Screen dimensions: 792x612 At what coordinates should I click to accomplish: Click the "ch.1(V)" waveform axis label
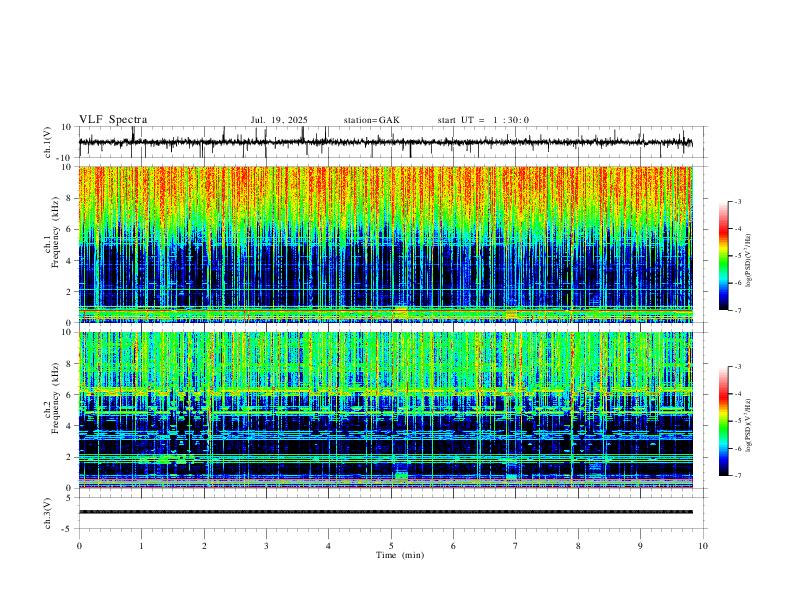(x=48, y=142)
